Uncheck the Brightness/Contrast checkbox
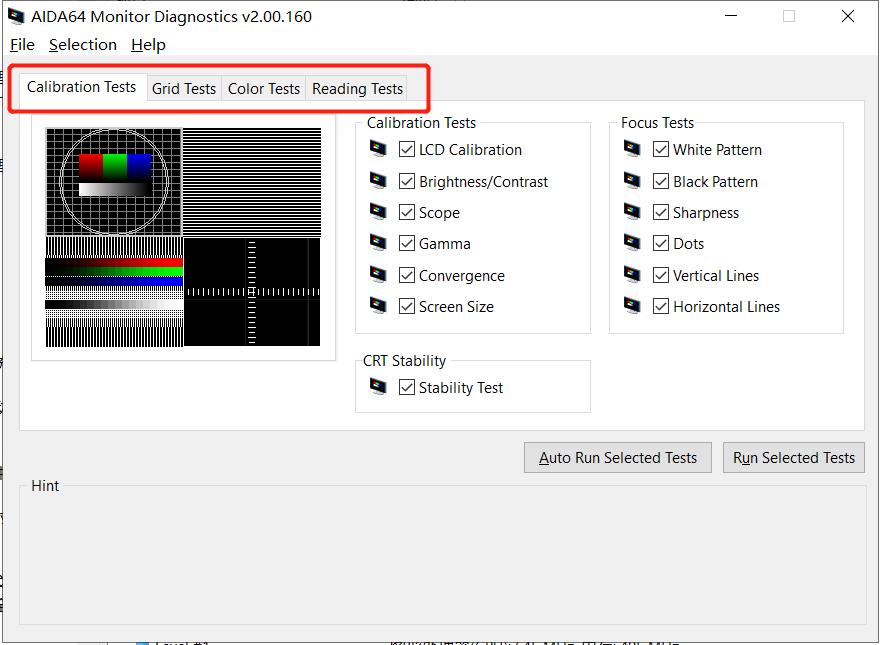The width and height of the screenshot is (881, 645). (407, 181)
